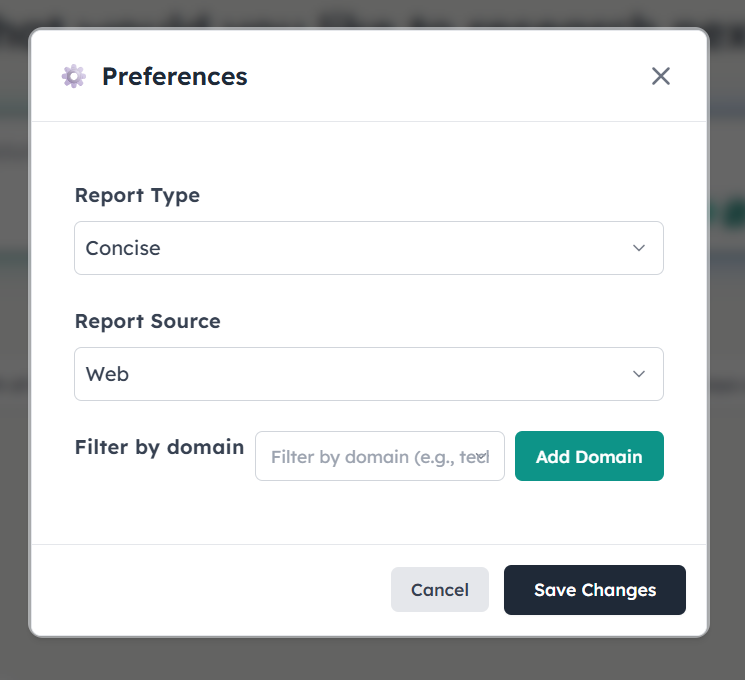Select the "Web" value text
Image resolution: width=745 pixels, height=680 pixels.
pyautogui.click(x=107, y=374)
